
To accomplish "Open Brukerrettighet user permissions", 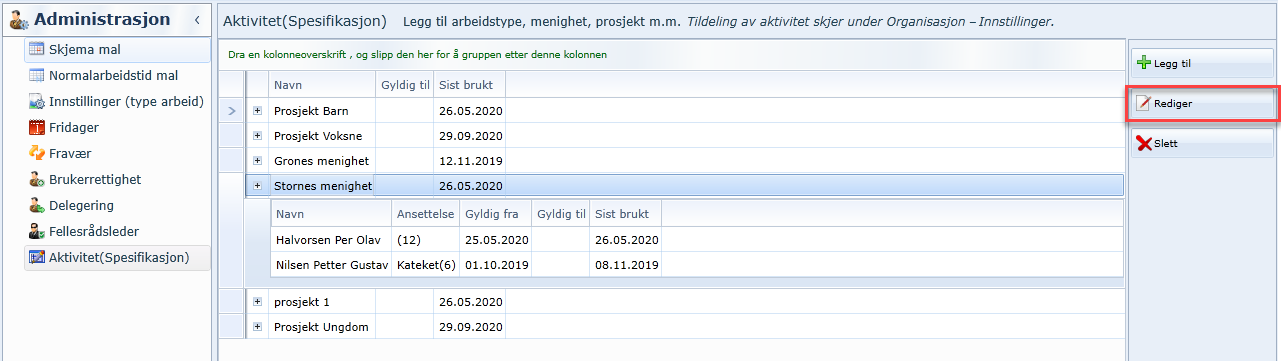I will click(x=117, y=179).
